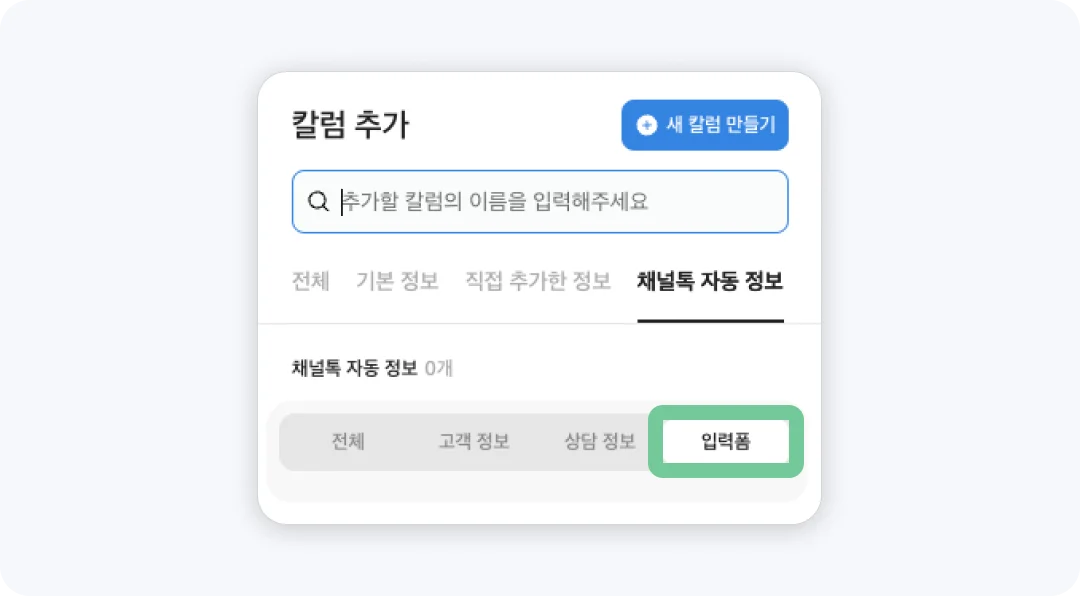Image resolution: width=1080 pixels, height=596 pixels.
Task: Select the 직접 추가한 정보 tab
Action: 538,281
